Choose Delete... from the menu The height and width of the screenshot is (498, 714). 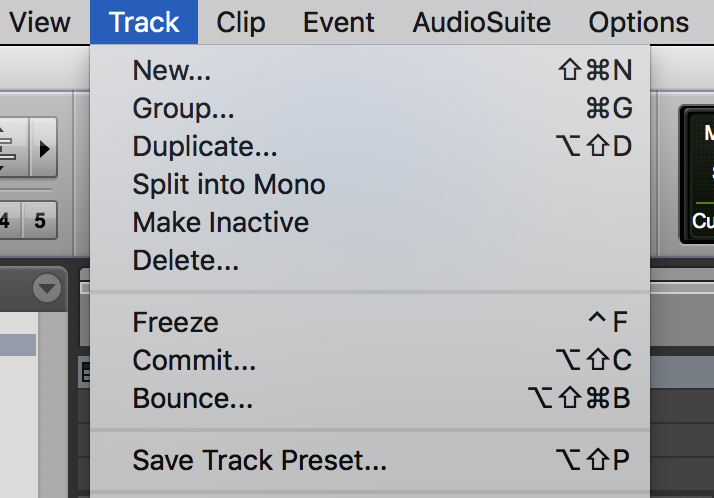(370, 260)
